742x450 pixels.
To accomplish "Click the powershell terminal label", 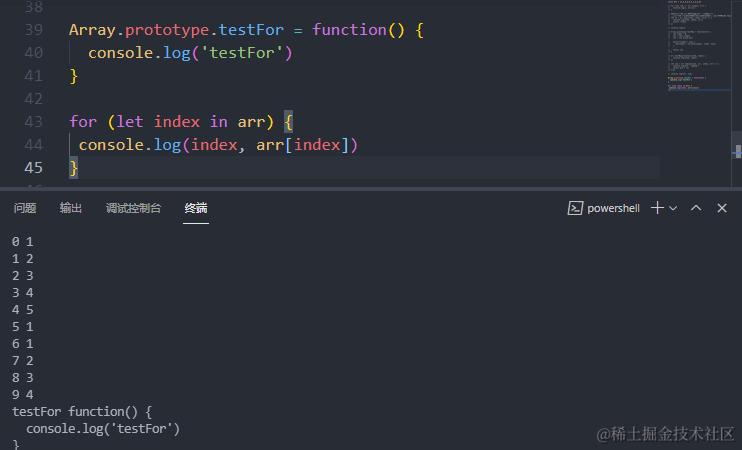I will click(613, 208).
